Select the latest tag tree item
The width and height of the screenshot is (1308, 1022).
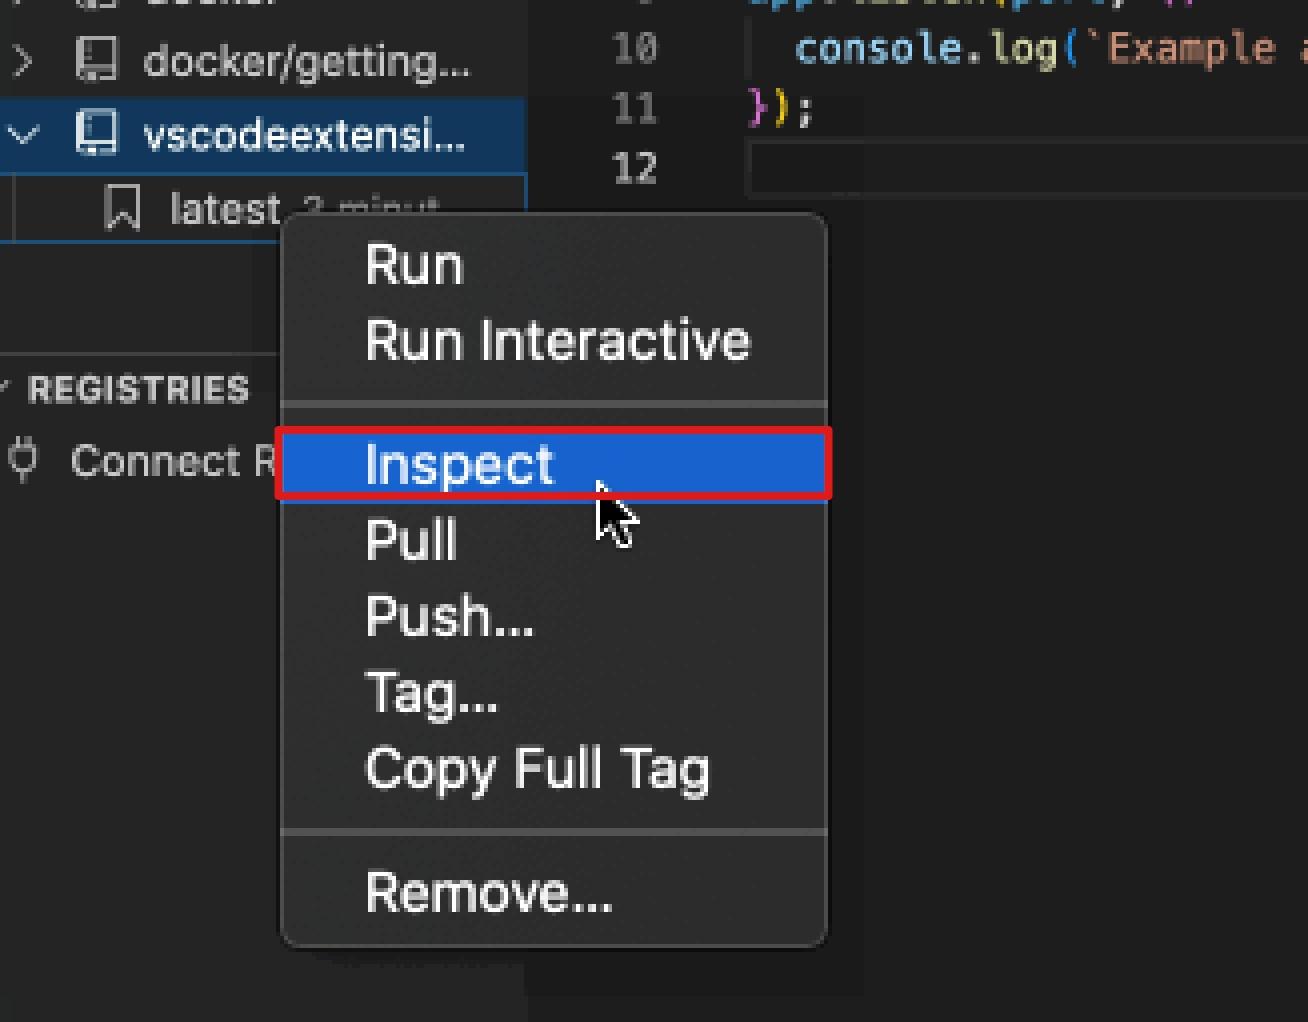pos(225,209)
